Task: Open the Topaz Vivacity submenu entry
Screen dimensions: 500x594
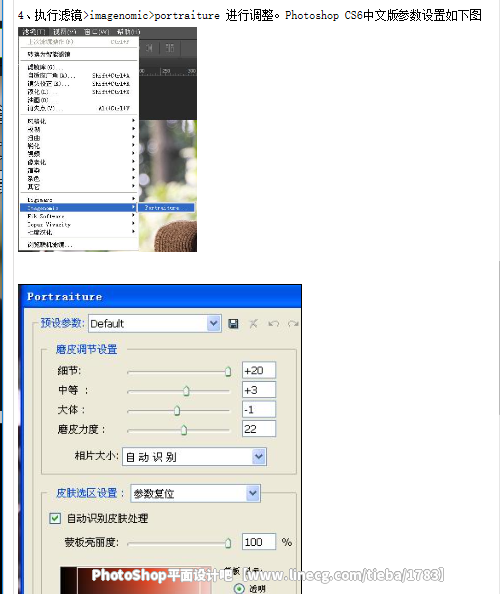Action: coord(79,224)
